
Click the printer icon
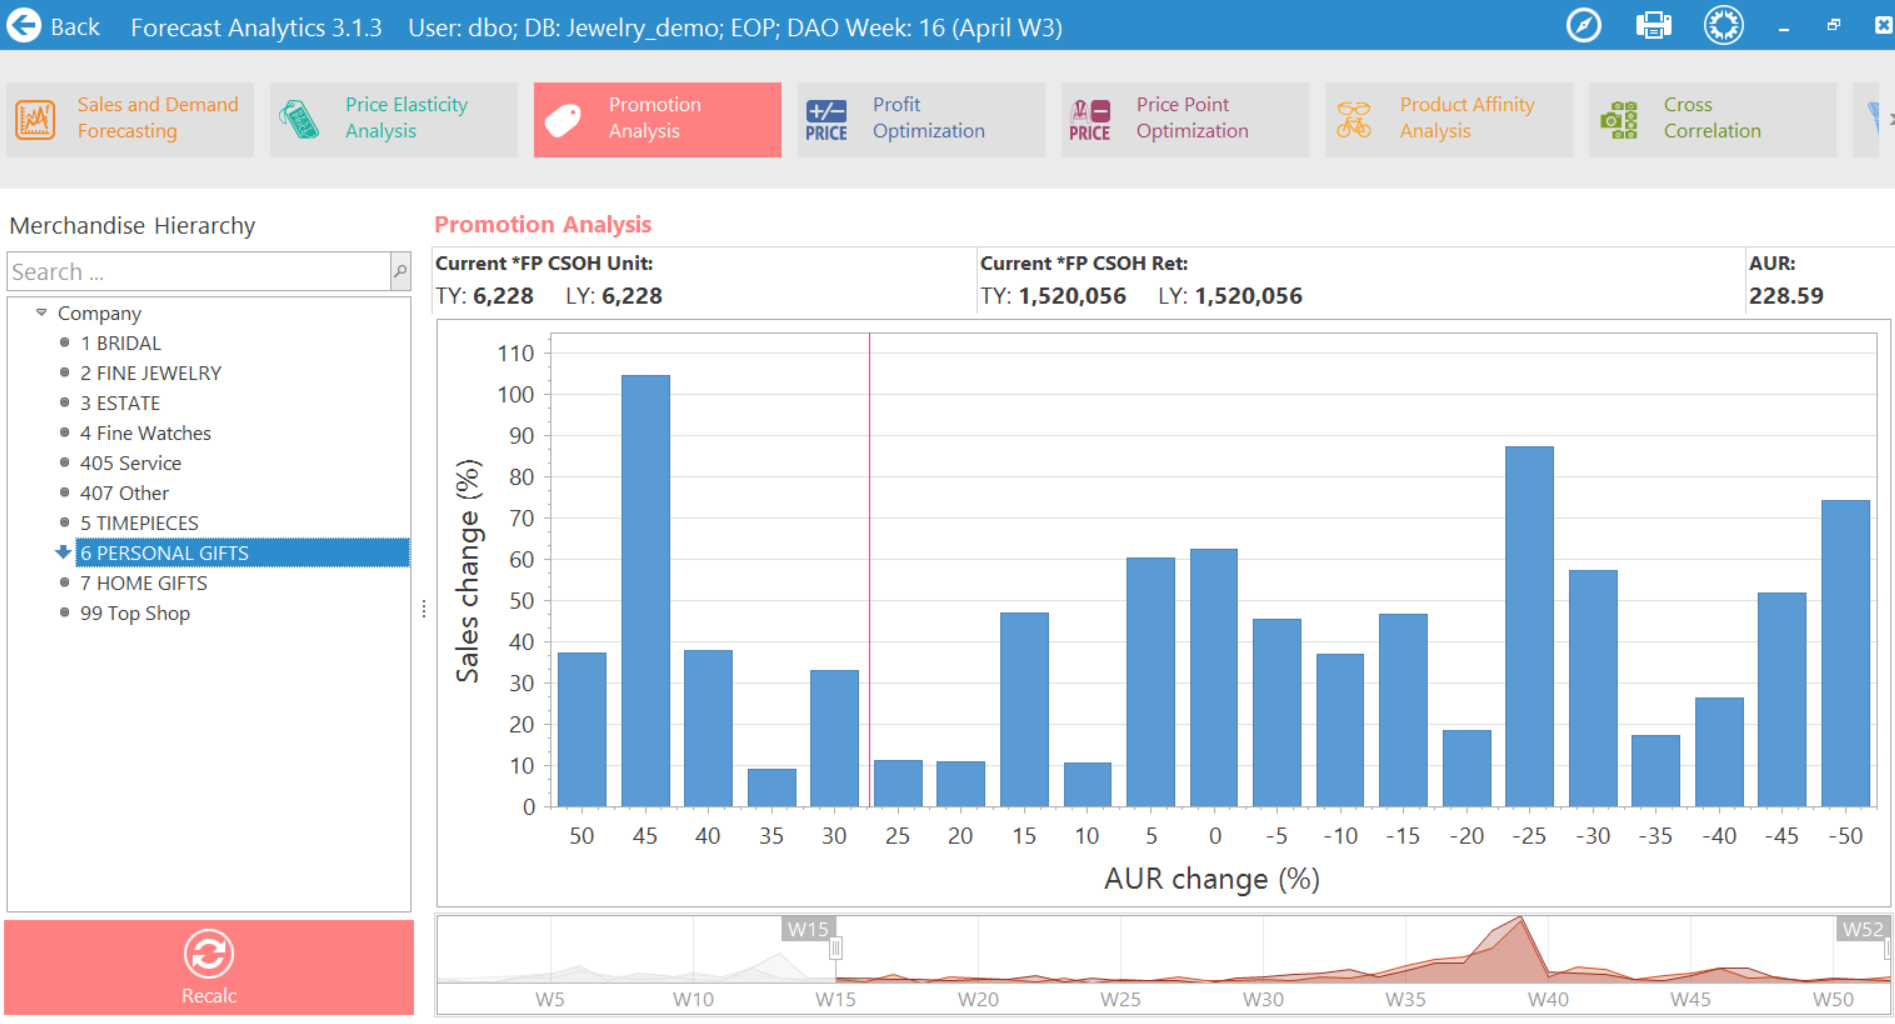click(x=1653, y=26)
